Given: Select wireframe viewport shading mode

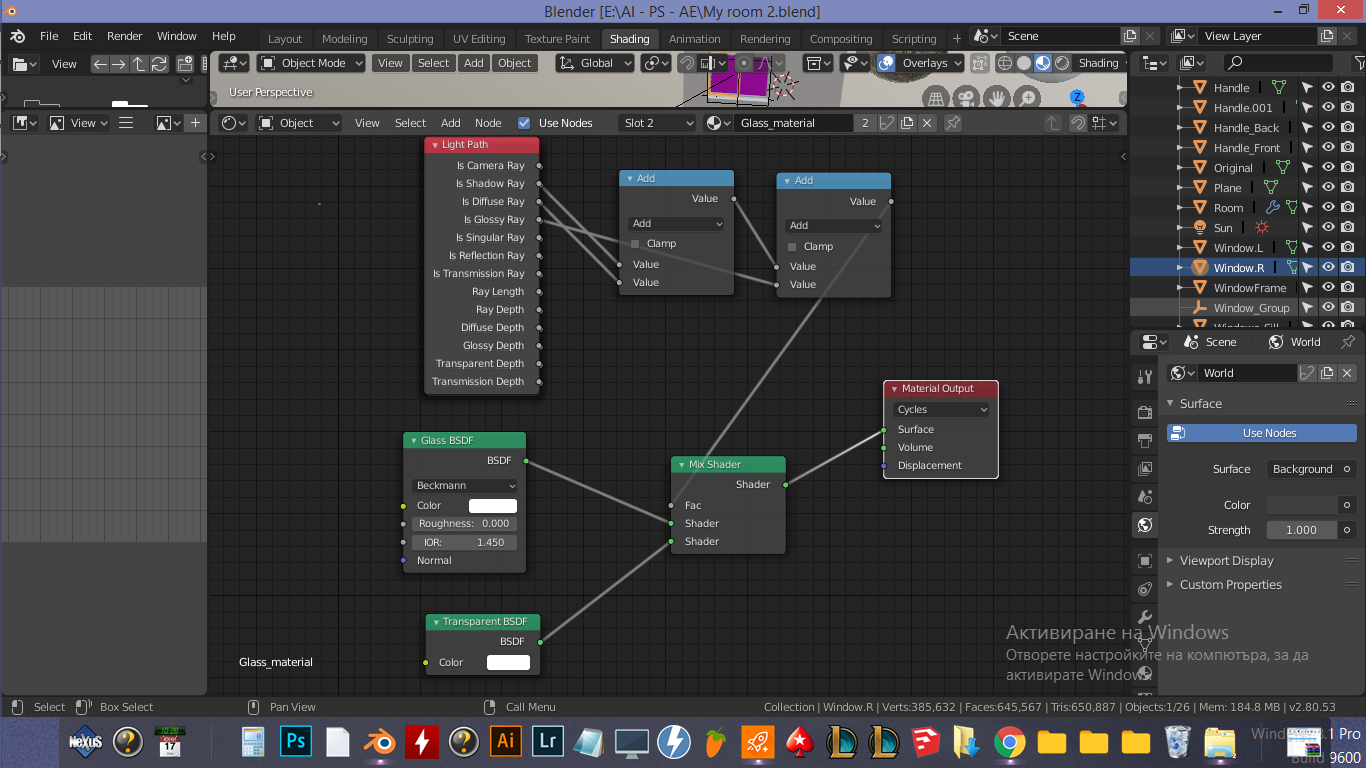Looking at the screenshot, I should tap(1005, 63).
